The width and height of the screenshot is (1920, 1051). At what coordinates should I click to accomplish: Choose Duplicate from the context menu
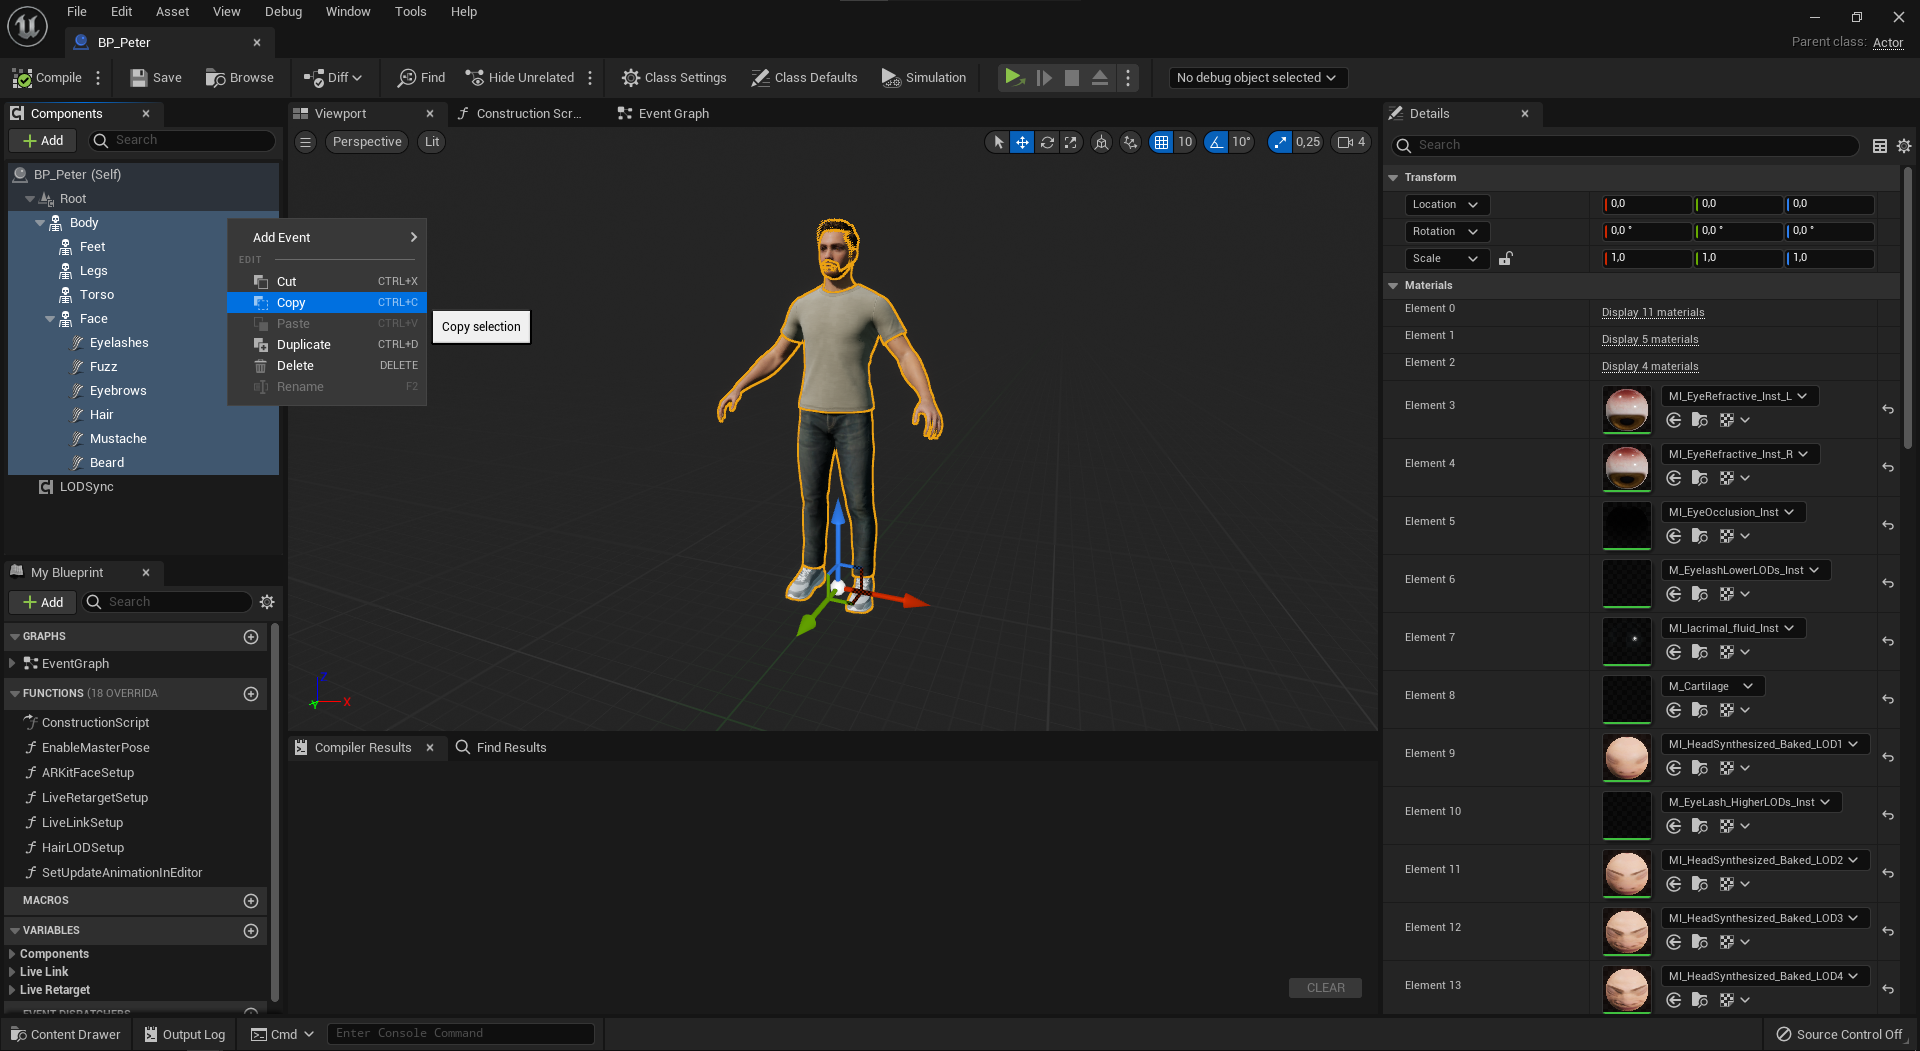303,345
